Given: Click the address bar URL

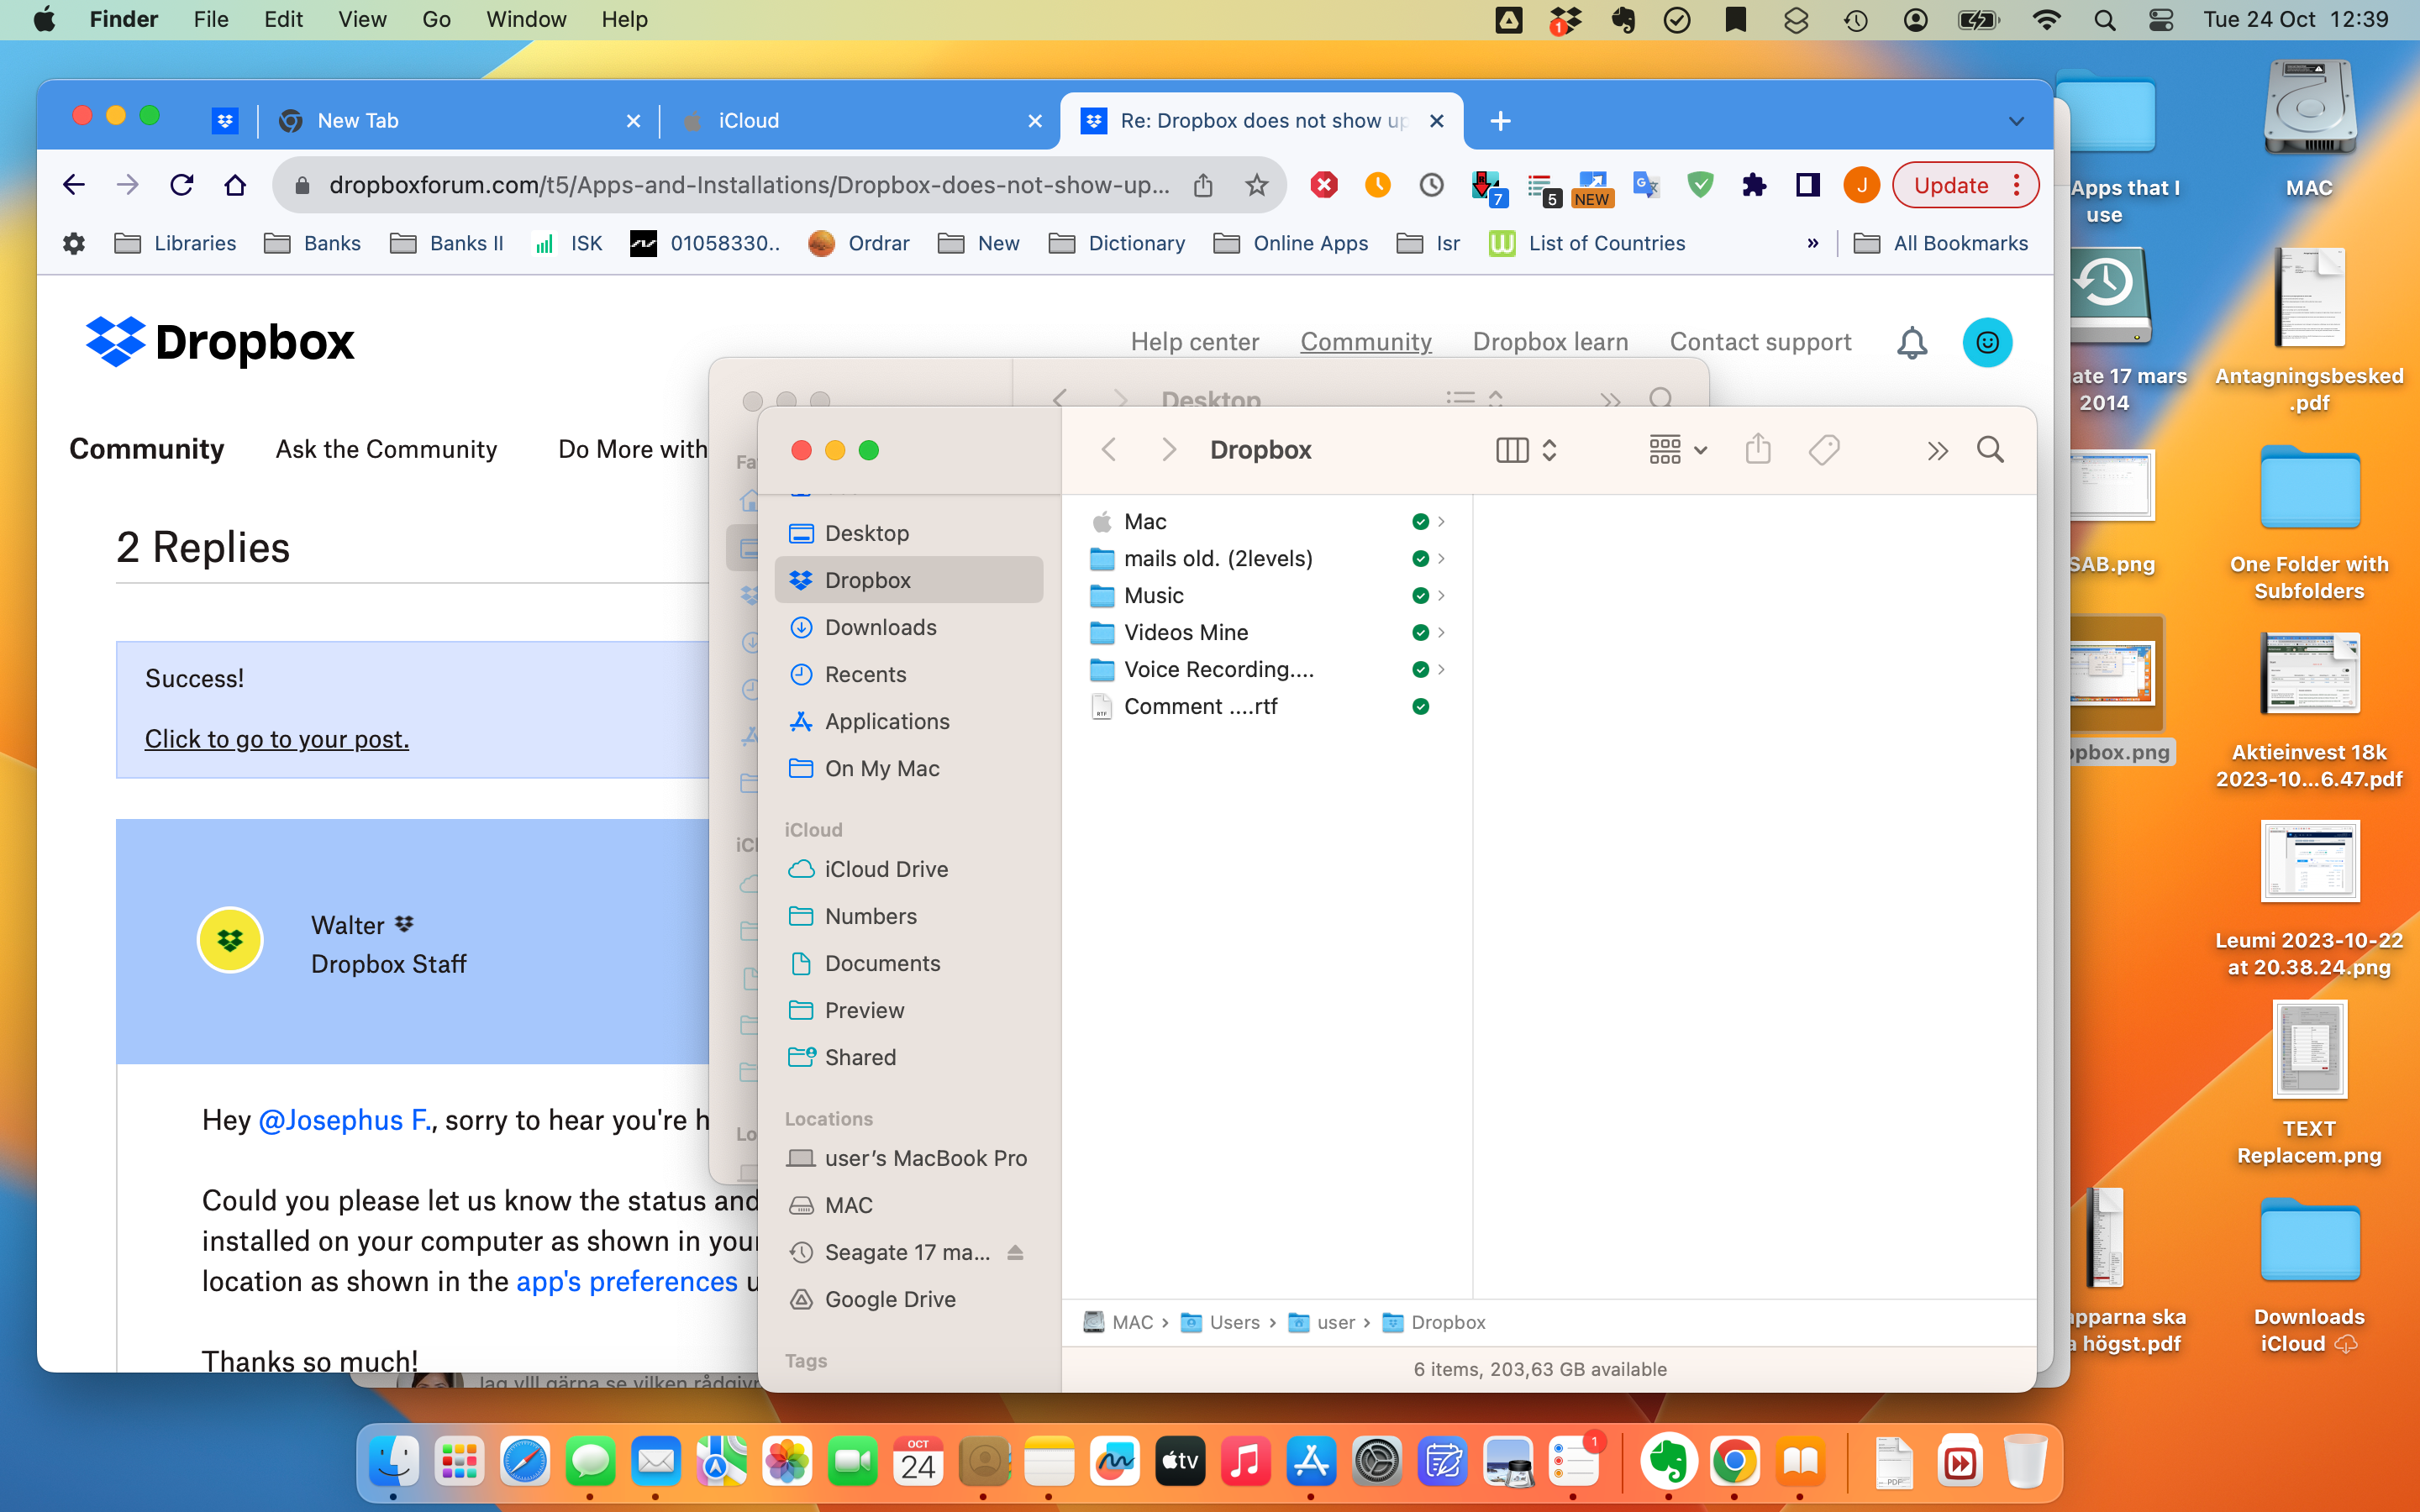Looking at the screenshot, I should [x=749, y=185].
